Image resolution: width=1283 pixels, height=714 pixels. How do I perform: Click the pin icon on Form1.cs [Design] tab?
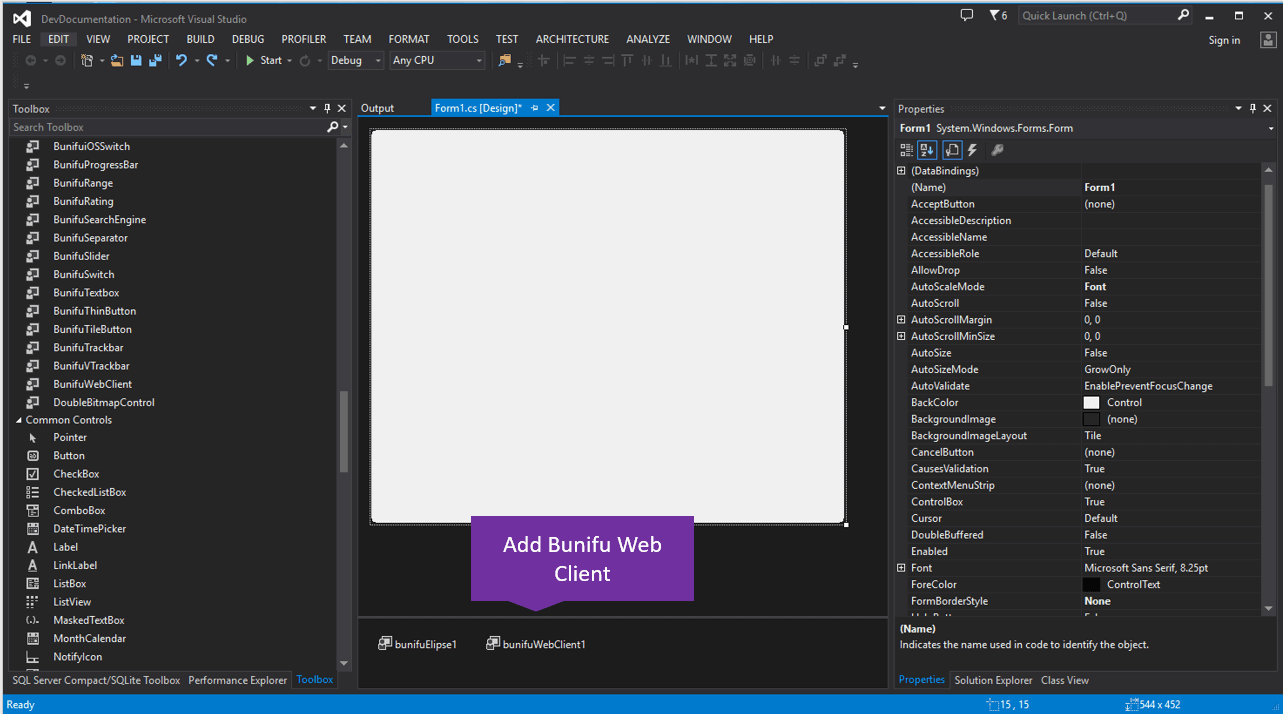[x=535, y=108]
